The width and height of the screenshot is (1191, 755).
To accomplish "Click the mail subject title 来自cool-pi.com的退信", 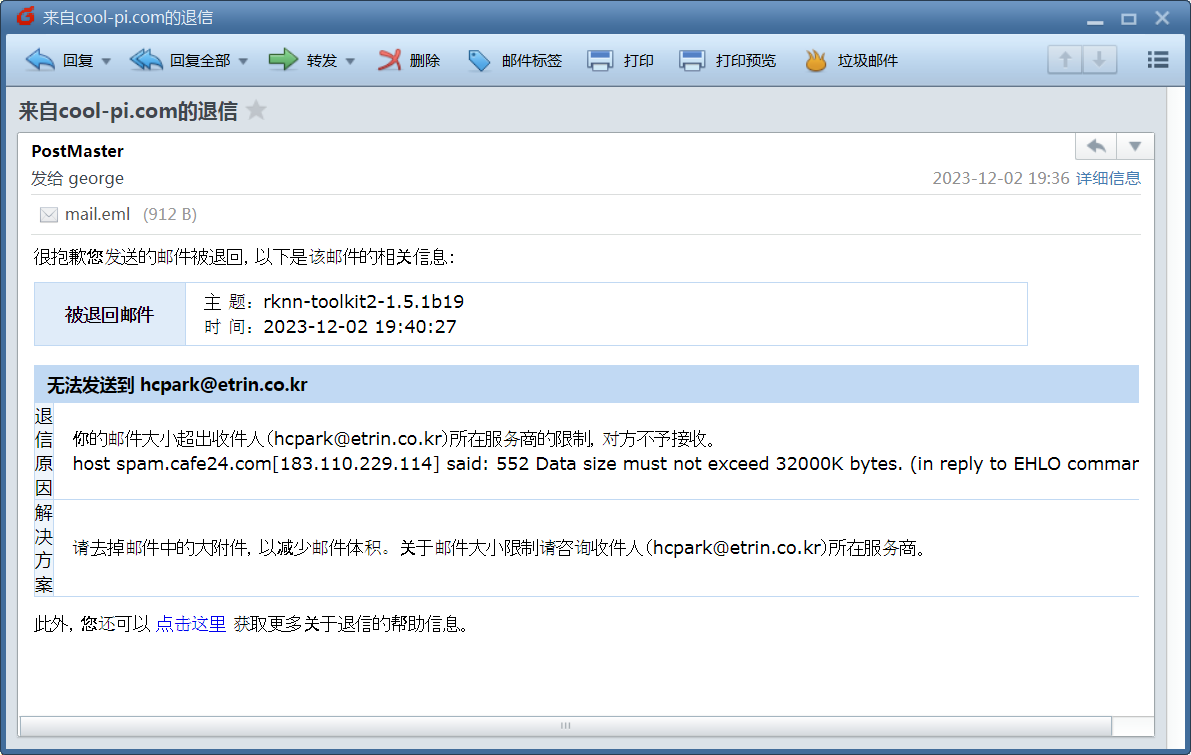I will [128, 111].
